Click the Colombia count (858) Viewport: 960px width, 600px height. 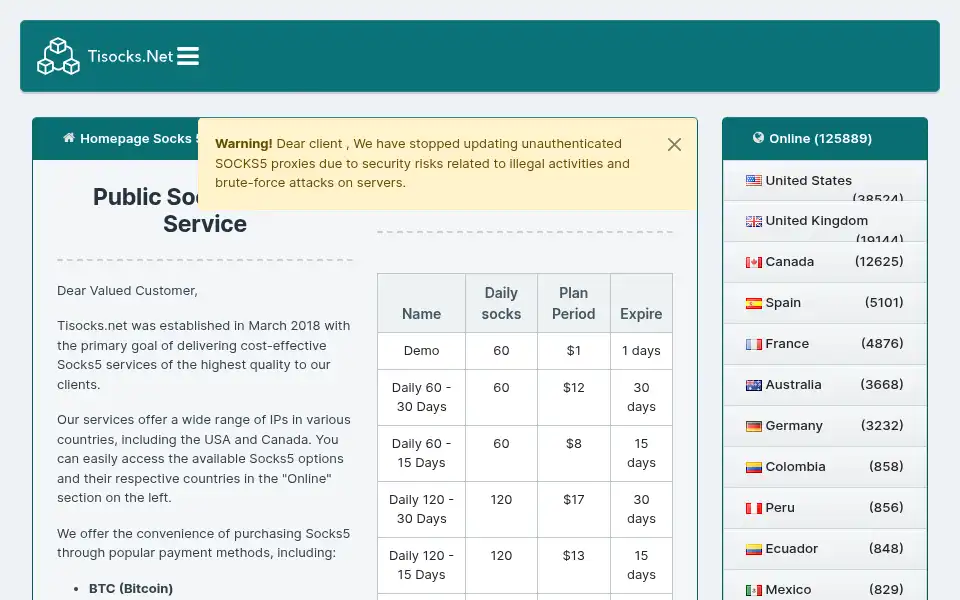tap(886, 467)
